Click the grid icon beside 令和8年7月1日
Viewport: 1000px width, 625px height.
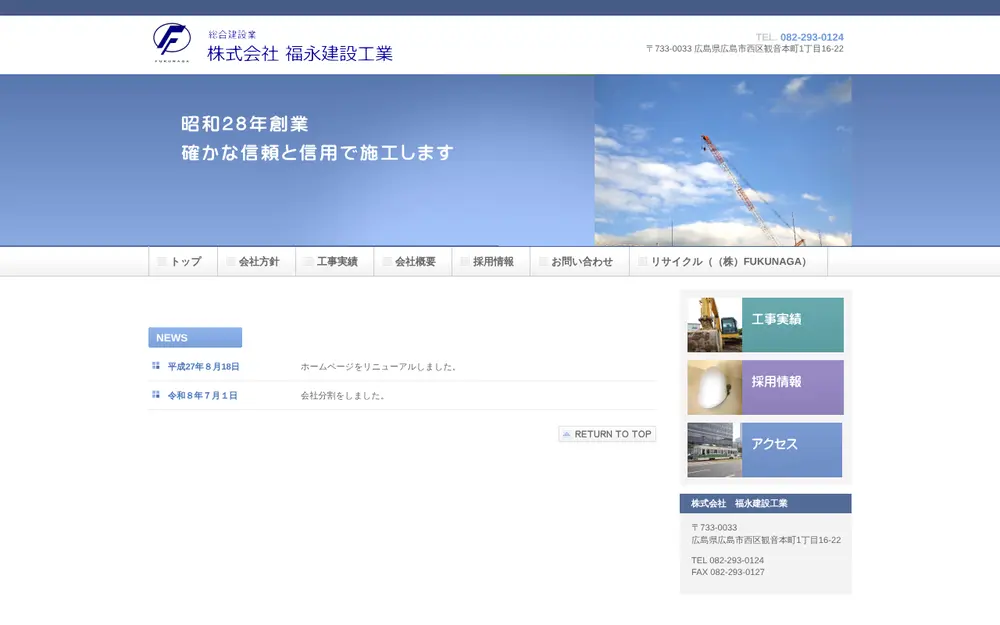(x=156, y=395)
